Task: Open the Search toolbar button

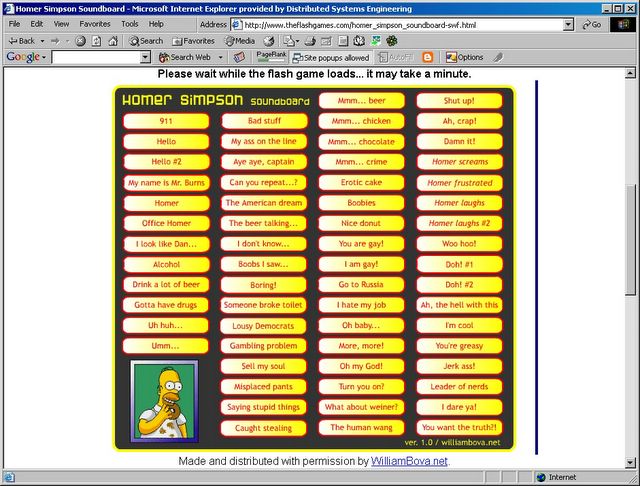Action: pos(146,41)
